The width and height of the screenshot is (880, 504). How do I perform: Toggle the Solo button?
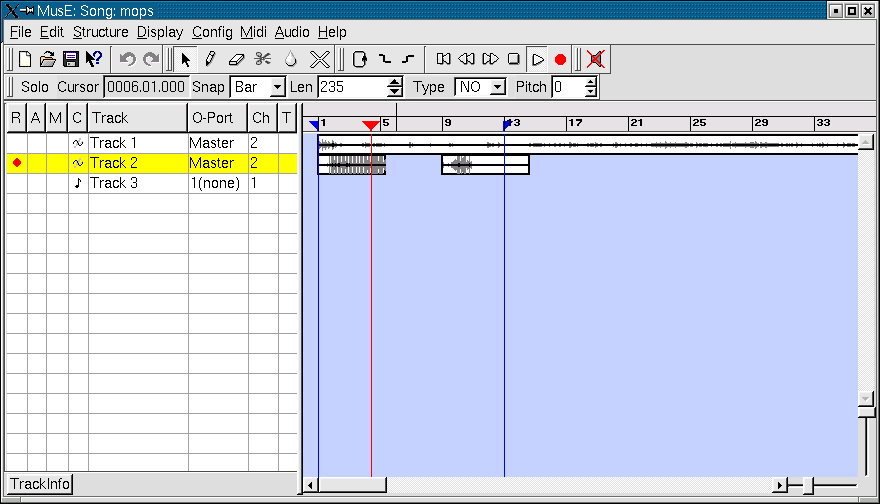point(34,87)
